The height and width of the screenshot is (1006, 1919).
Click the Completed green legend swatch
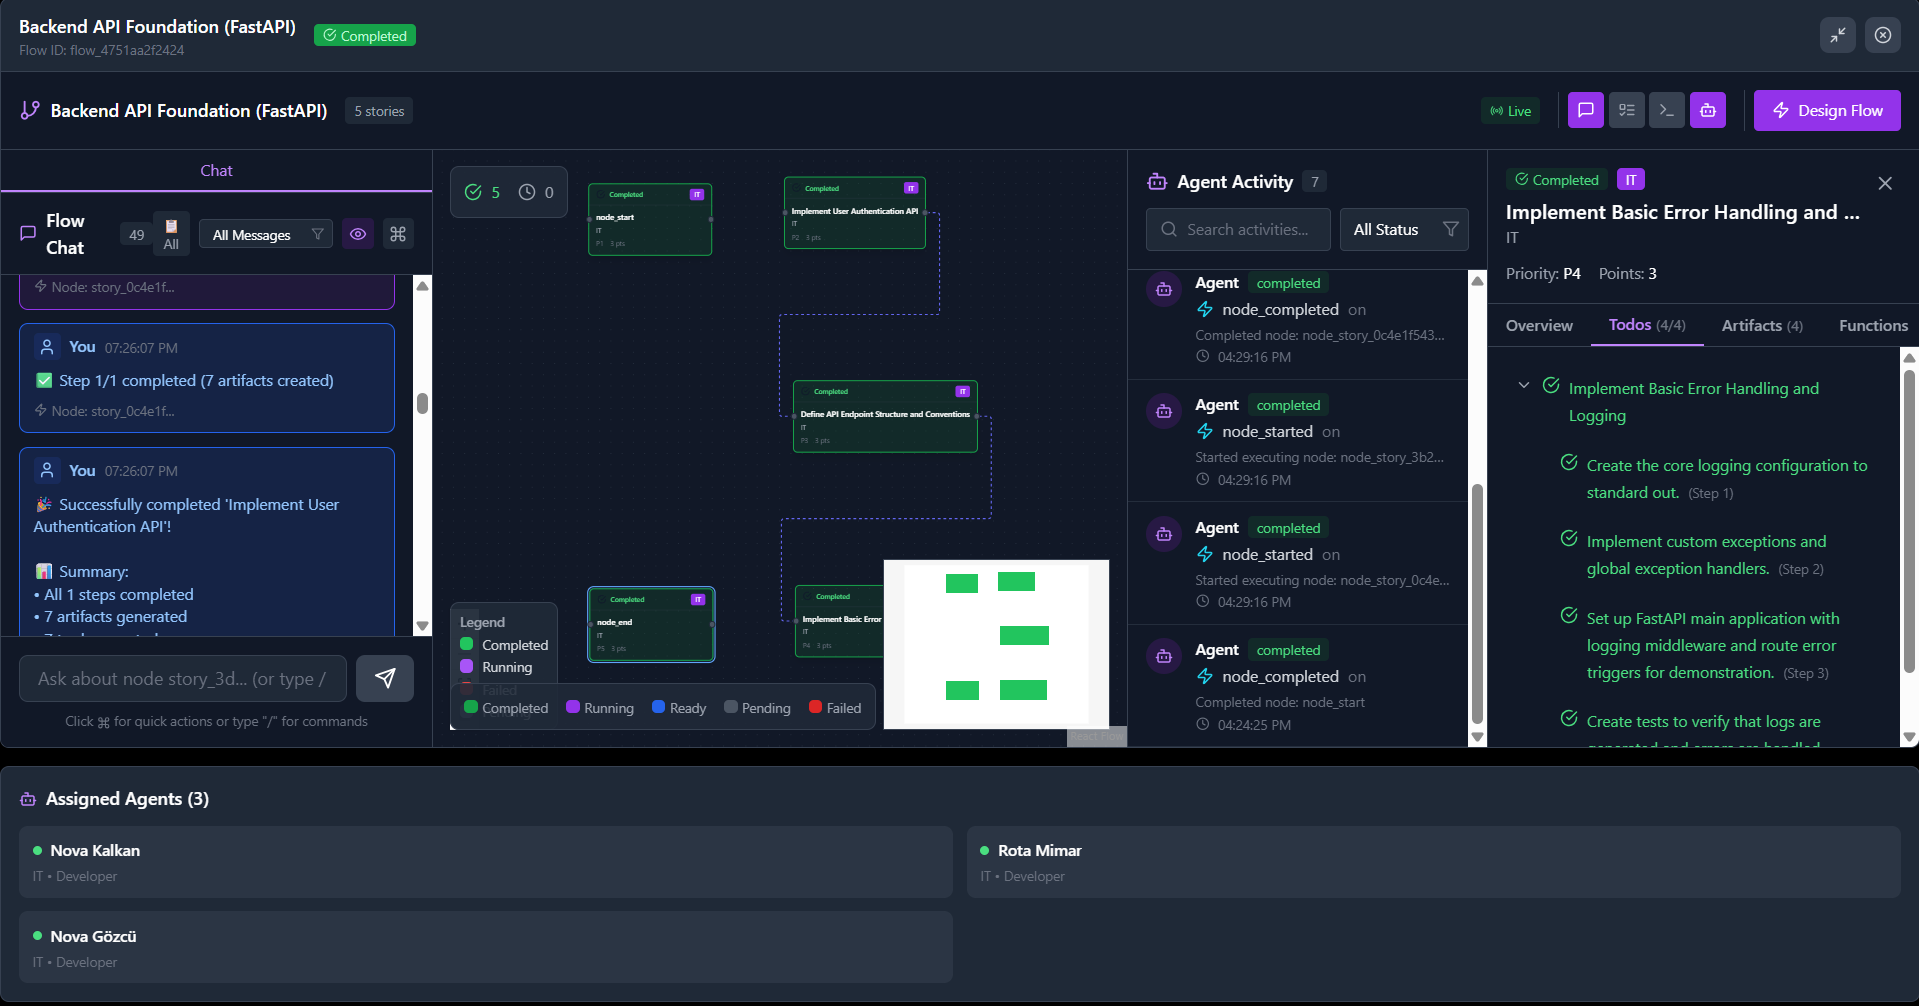[x=470, y=707]
